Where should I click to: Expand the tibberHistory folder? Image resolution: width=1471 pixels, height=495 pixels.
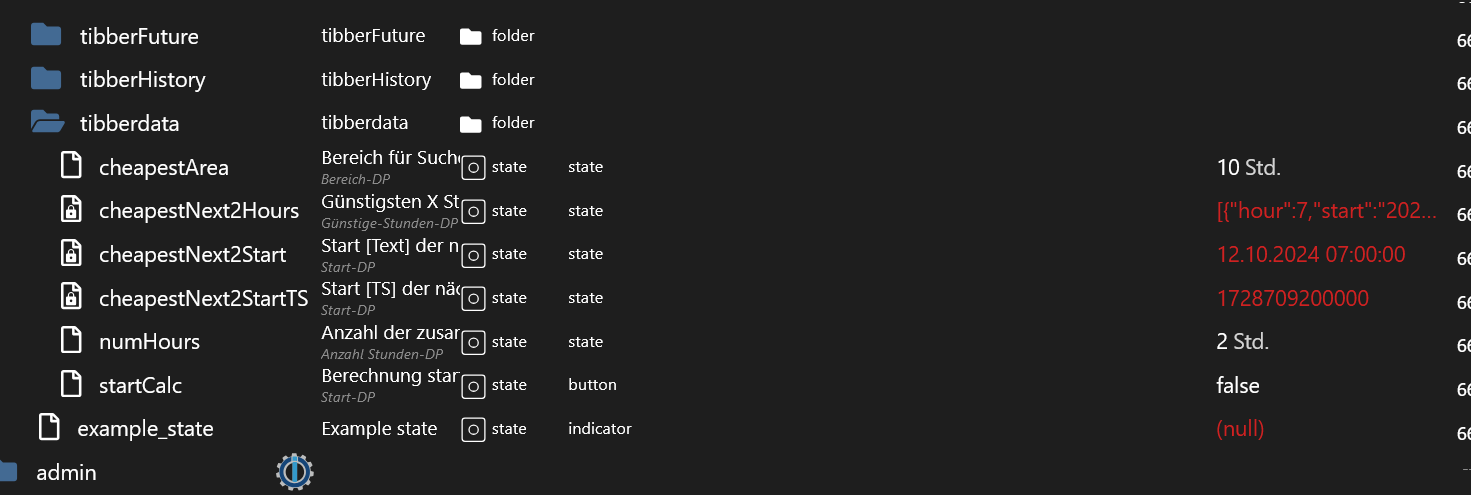[46, 79]
